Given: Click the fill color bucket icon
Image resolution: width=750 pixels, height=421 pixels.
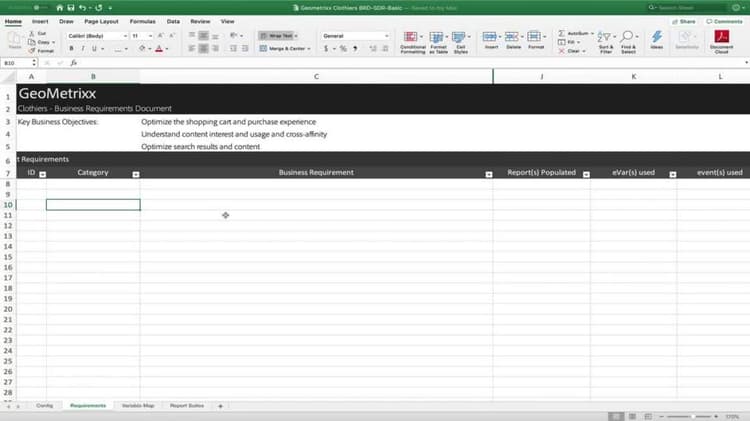Looking at the screenshot, I should tap(142, 49).
